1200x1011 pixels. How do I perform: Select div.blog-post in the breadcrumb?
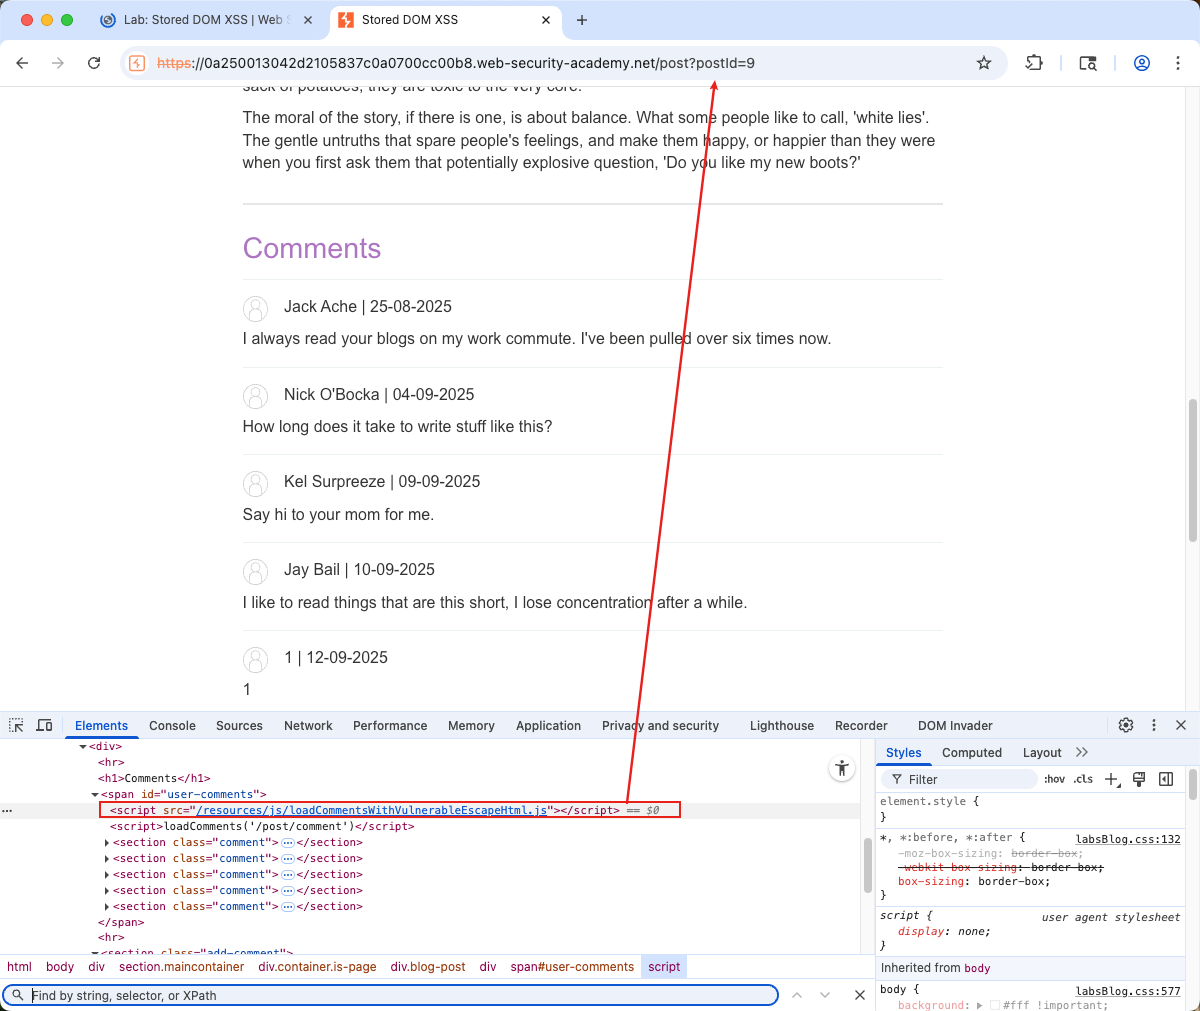pos(428,967)
